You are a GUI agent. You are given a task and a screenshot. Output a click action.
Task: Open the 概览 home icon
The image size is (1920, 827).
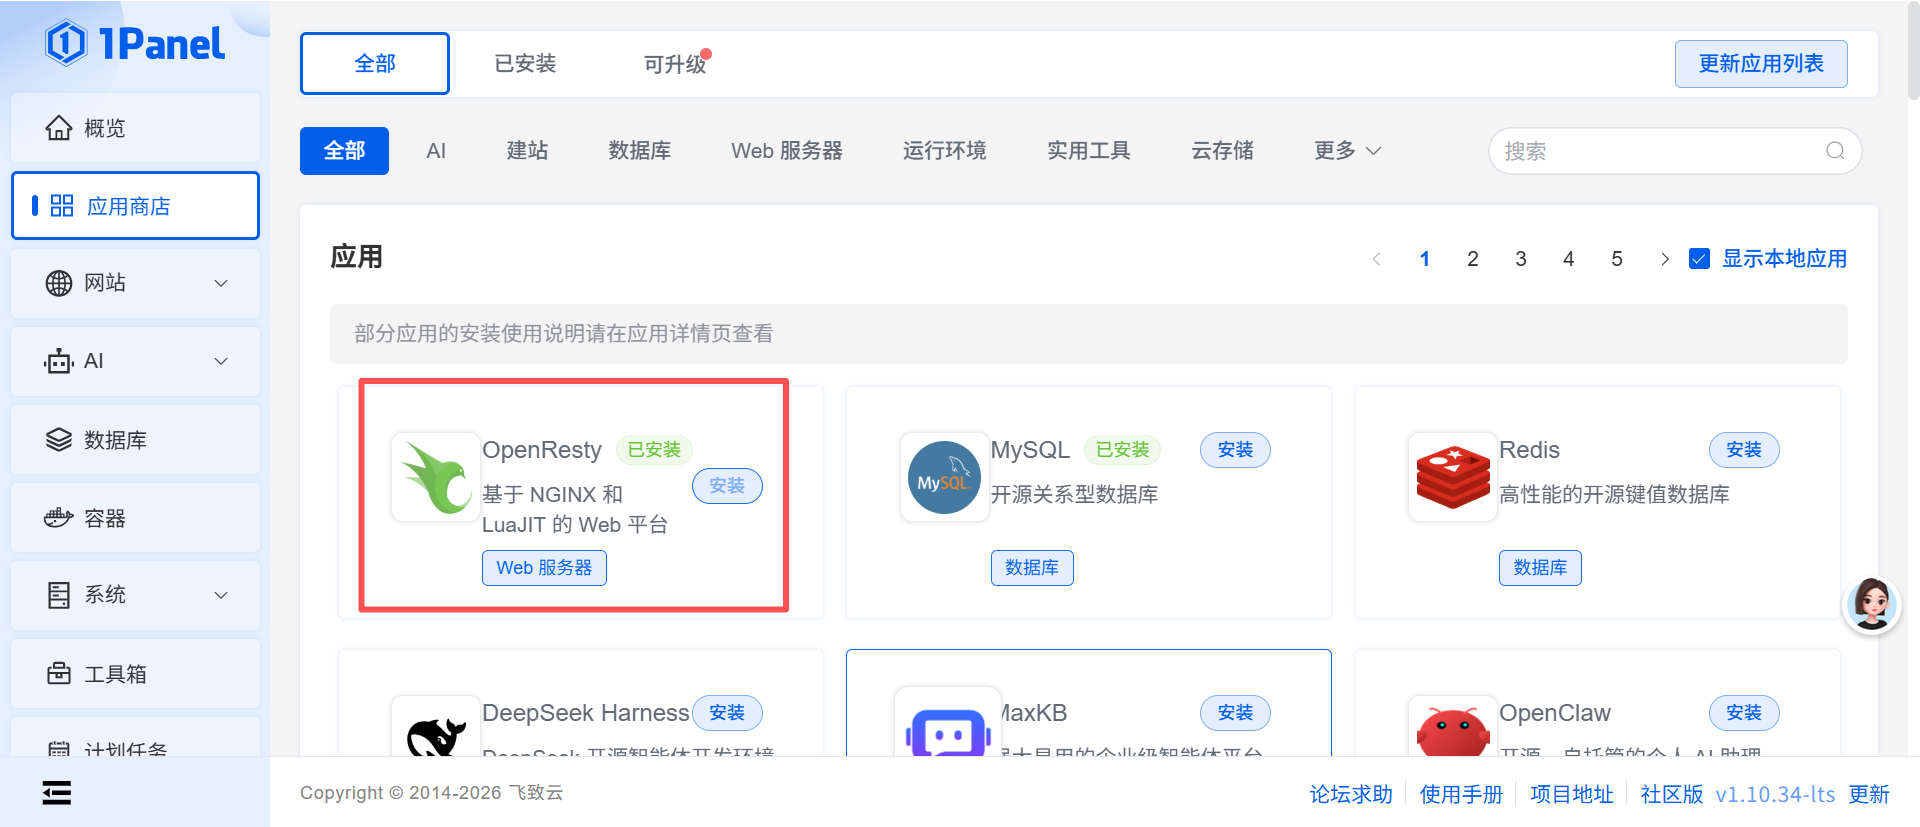pyautogui.click(x=59, y=128)
